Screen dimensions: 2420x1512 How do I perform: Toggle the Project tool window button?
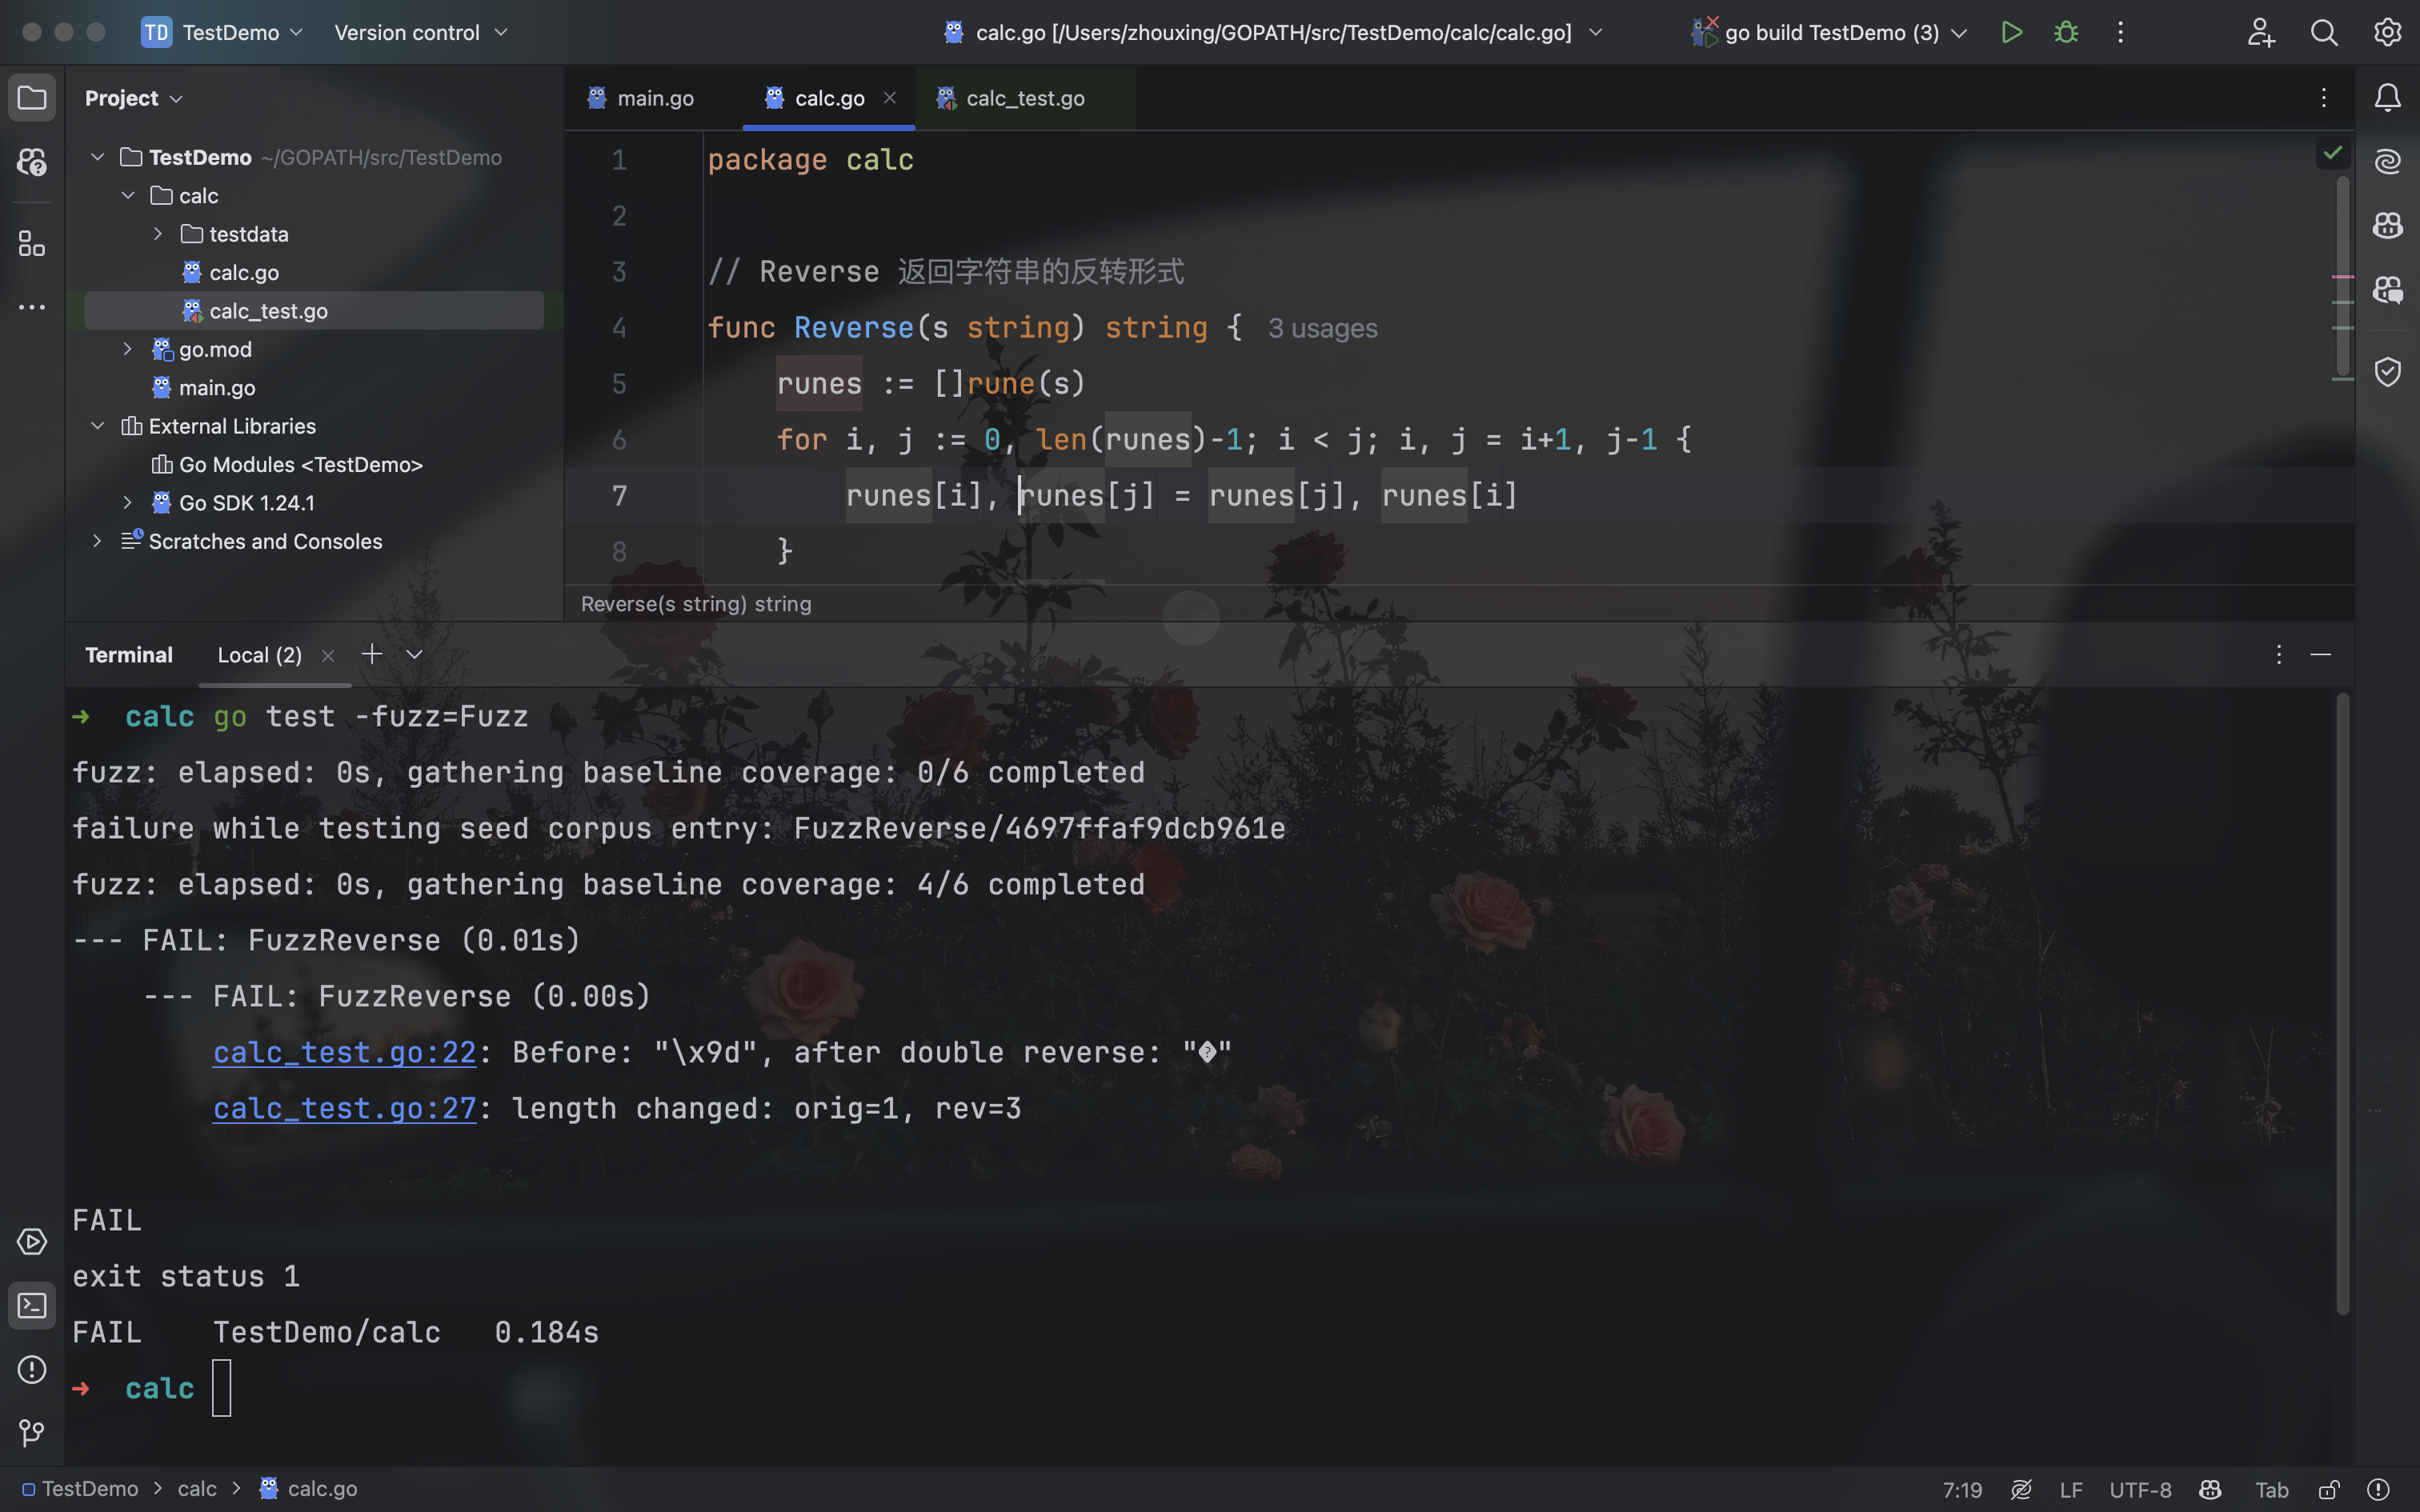[32, 98]
